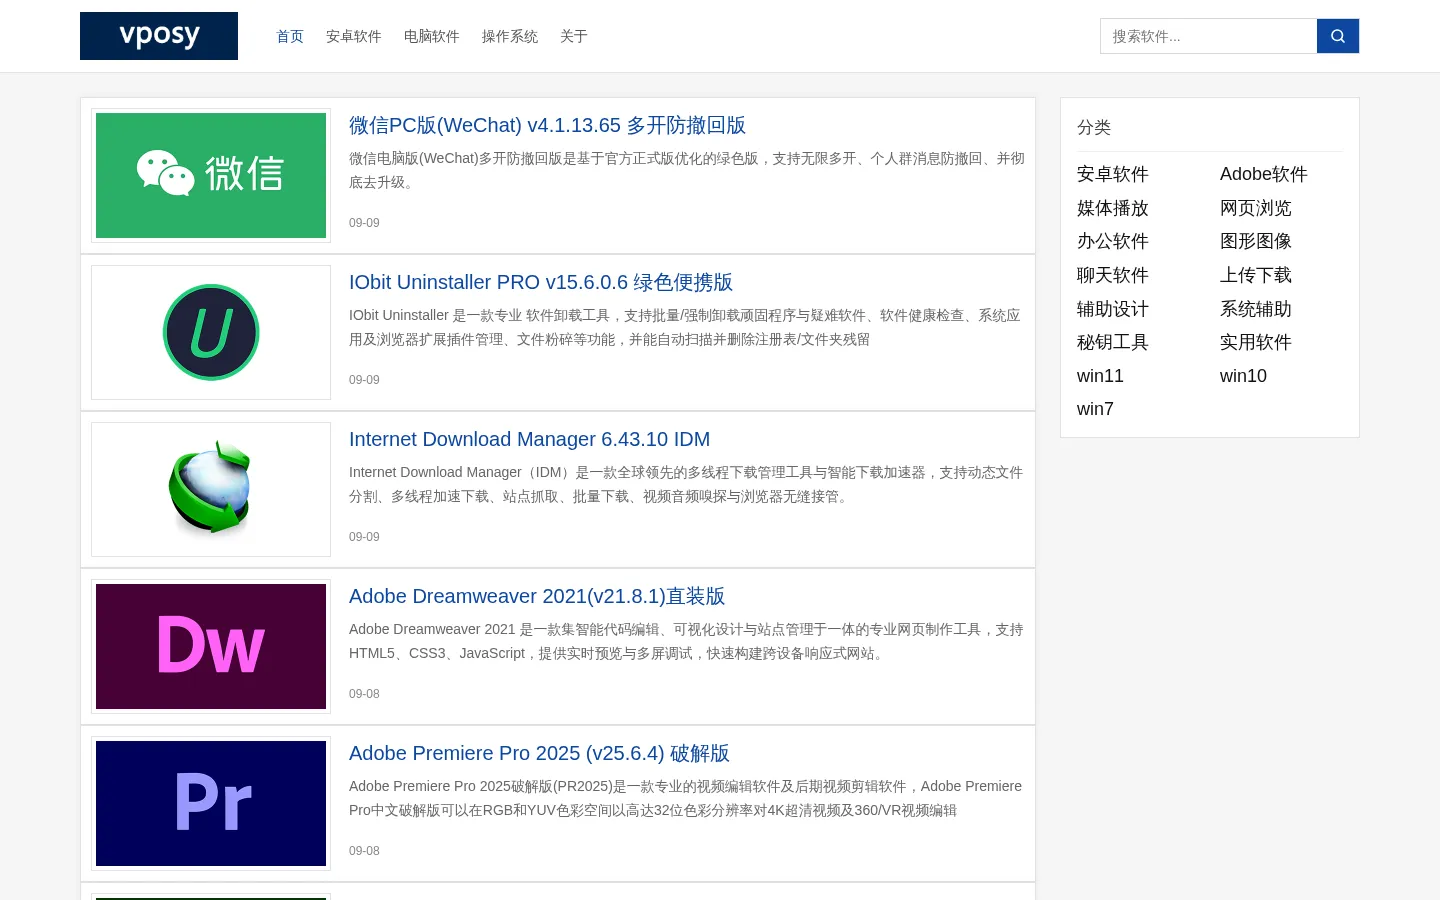Select 安卓软件 category in the sidebar
Viewport: 1440px width, 900px height.
1113,174
